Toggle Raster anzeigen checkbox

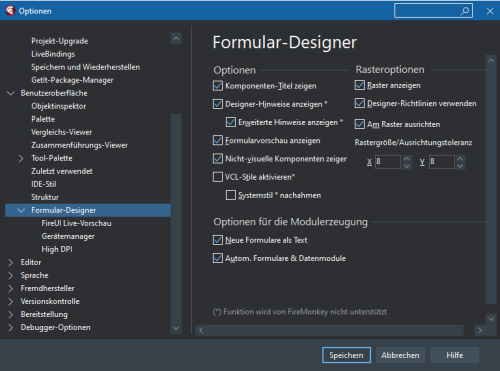click(x=360, y=85)
